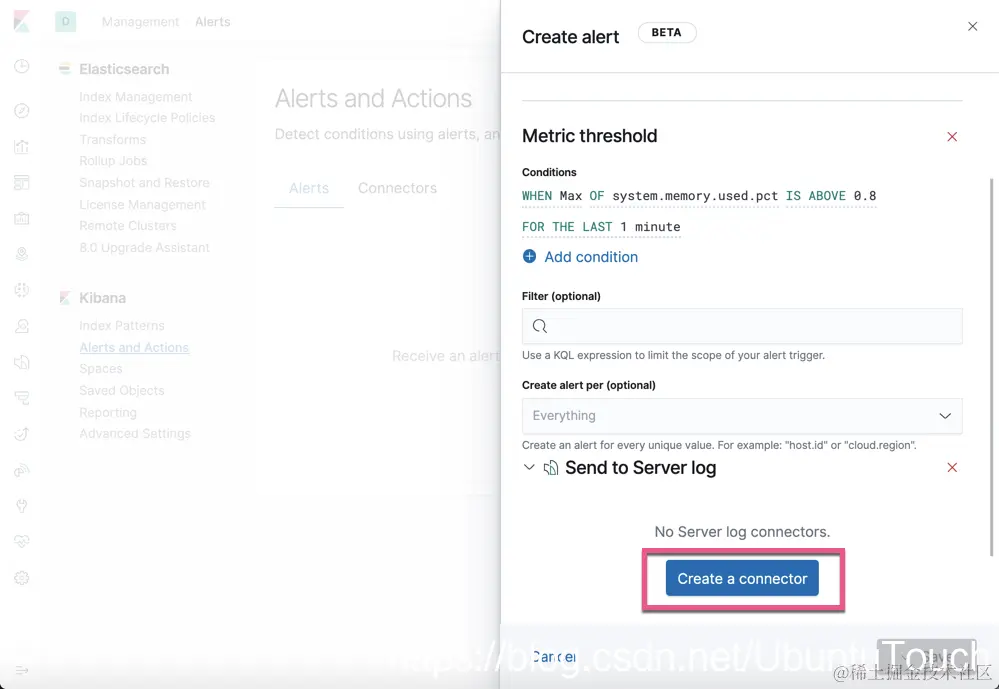Viewport: 999px width, 689px height.
Task: Focus the Filter KQL input field
Action: tap(742, 326)
